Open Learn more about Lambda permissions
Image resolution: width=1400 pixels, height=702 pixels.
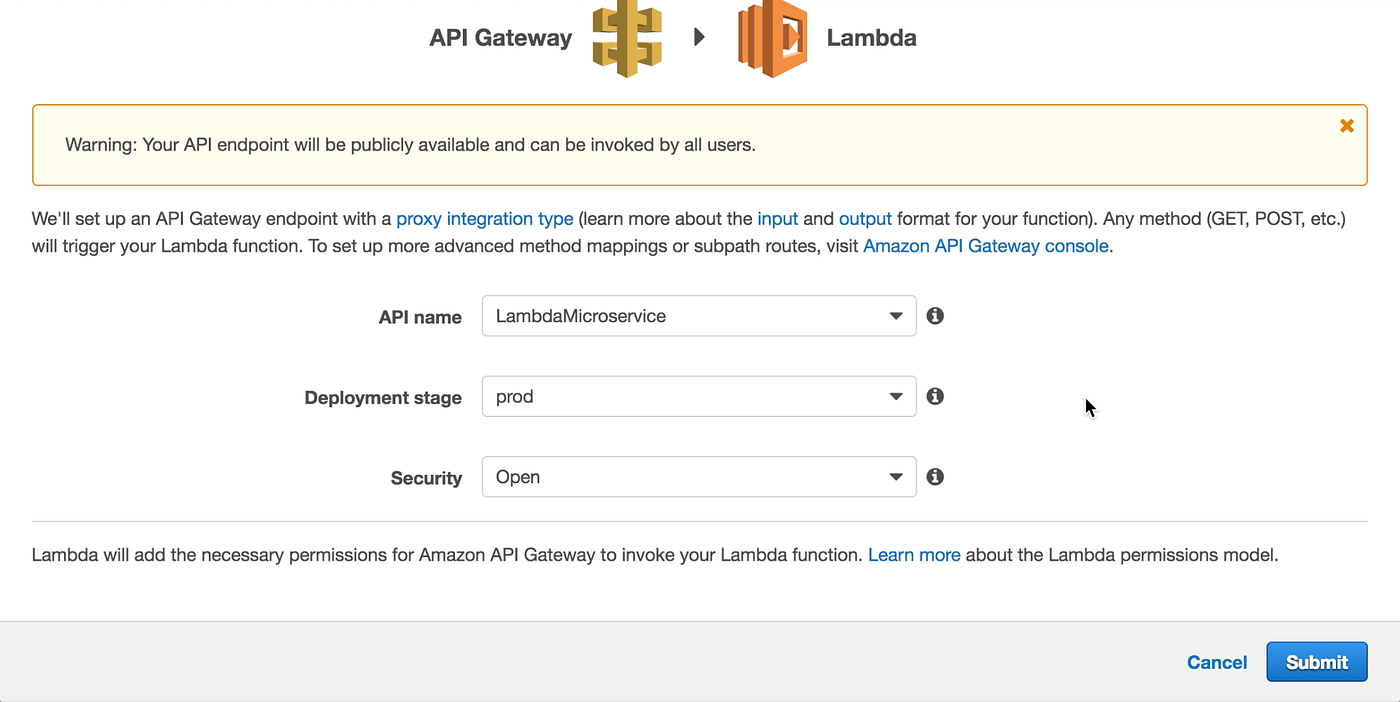tap(914, 554)
